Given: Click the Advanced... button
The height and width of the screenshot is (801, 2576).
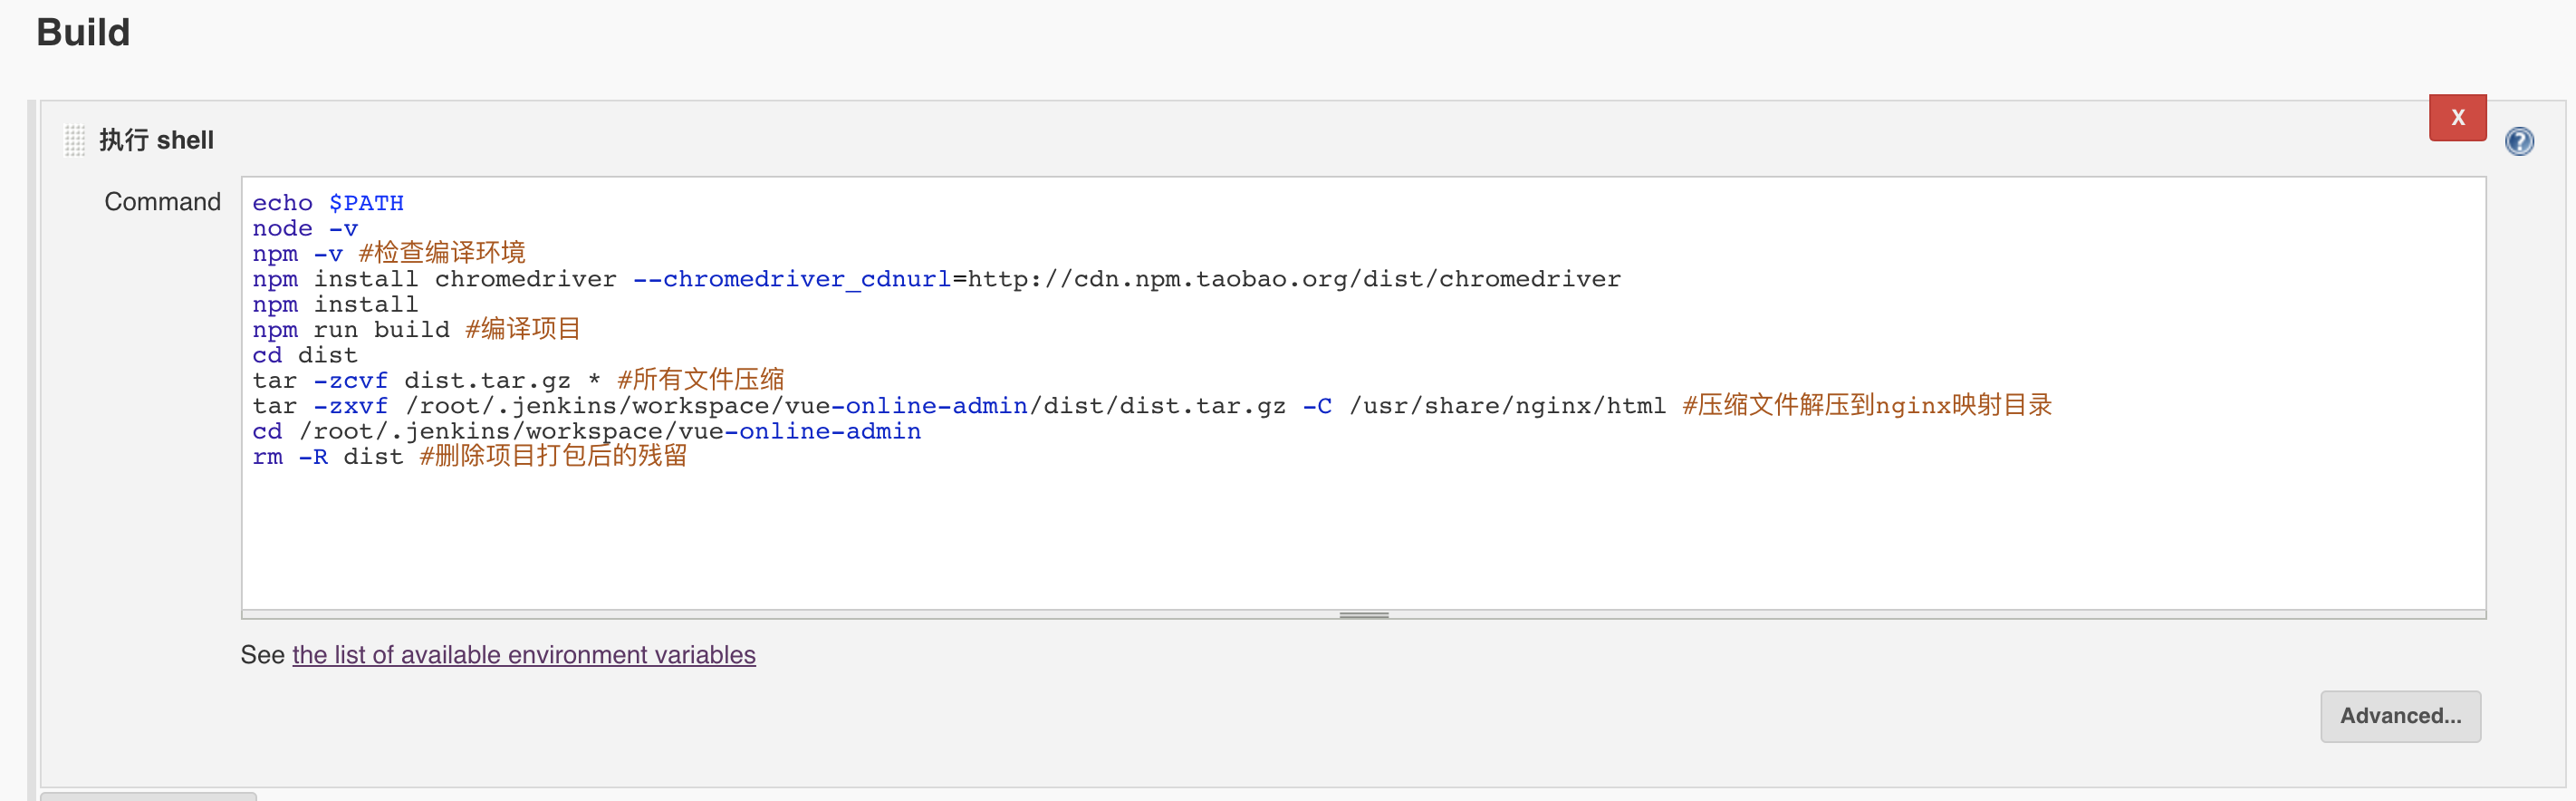Looking at the screenshot, I should [x=2399, y=716].
